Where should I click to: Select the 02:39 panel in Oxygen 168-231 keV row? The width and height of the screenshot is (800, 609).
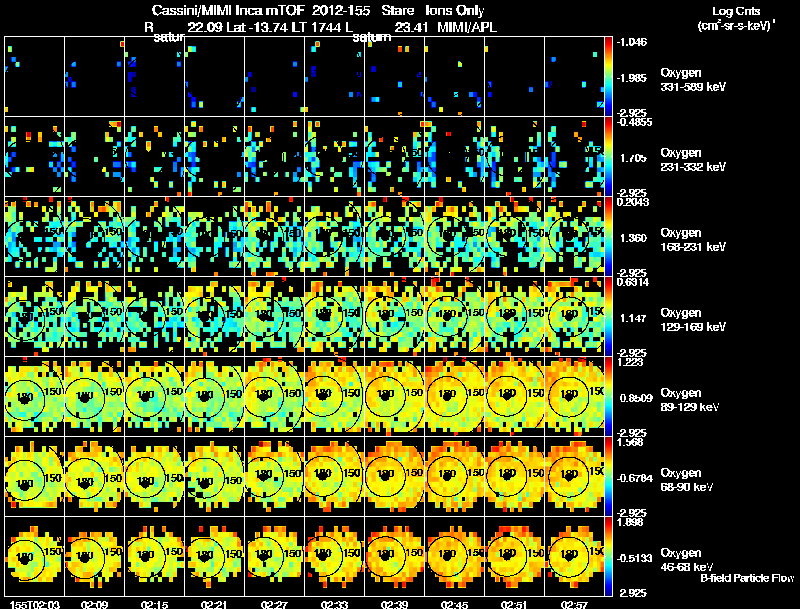point(394,236)
